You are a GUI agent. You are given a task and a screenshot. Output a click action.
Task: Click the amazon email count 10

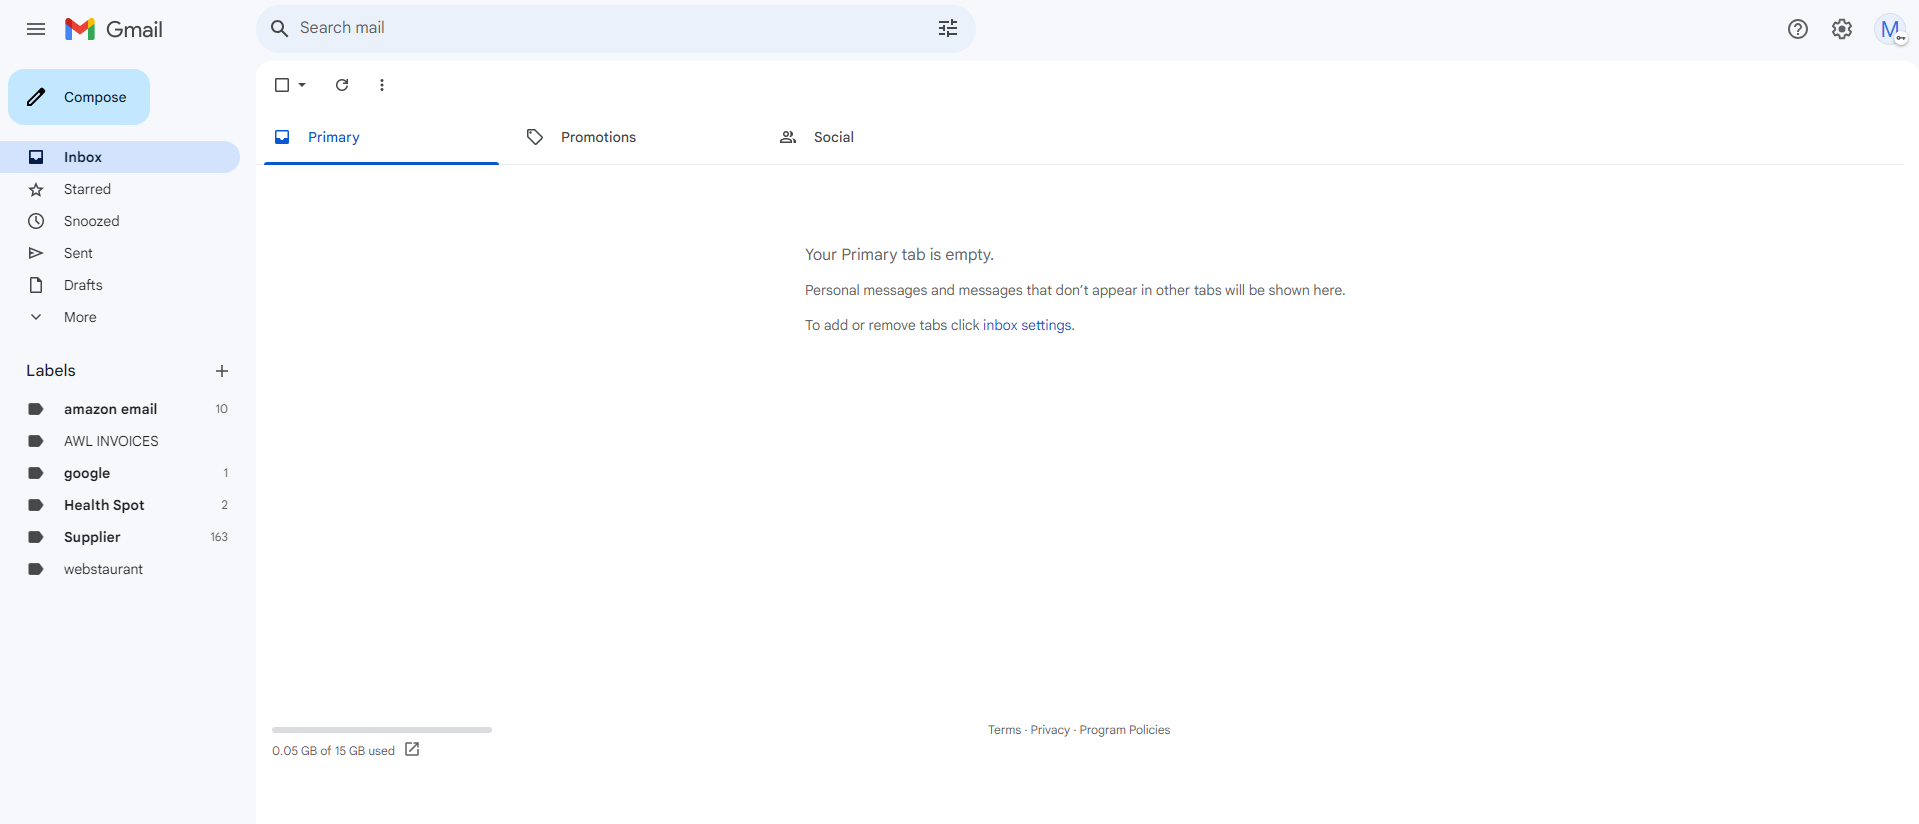coord(222,409)
